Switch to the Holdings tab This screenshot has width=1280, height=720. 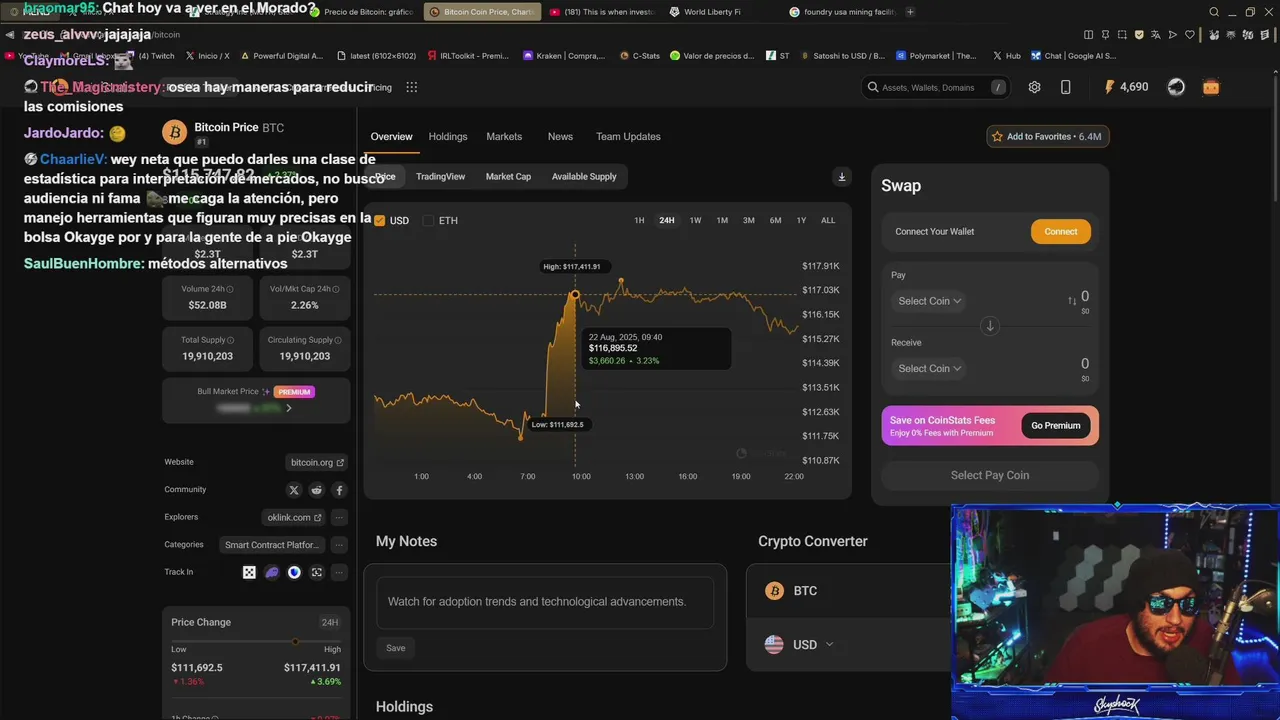click(x=448, y=137)
